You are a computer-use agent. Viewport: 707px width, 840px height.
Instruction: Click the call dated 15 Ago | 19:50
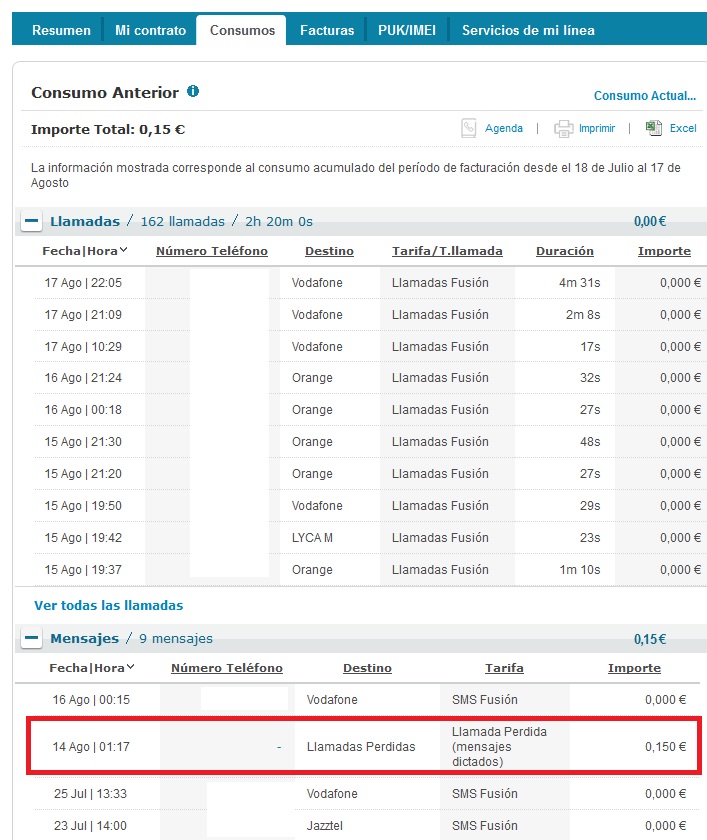(83, 506)
